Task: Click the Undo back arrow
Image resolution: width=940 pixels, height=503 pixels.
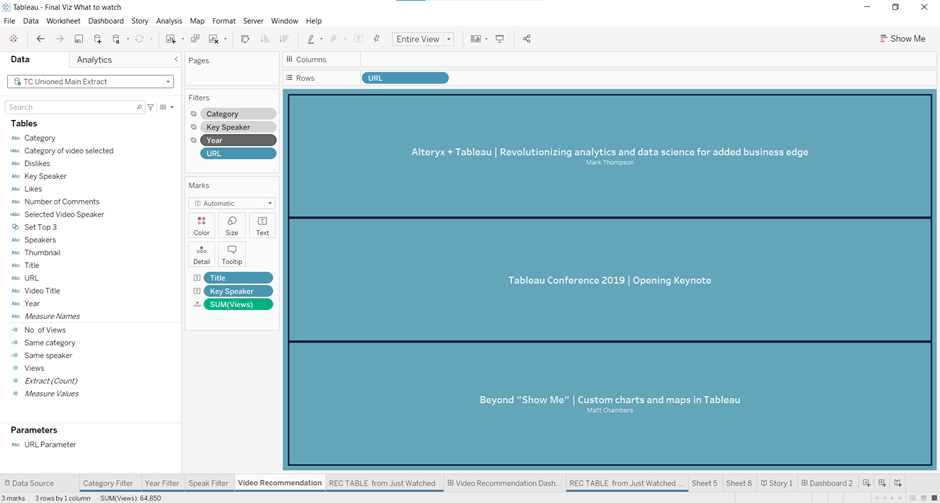Action: click(x=40, y=39)
